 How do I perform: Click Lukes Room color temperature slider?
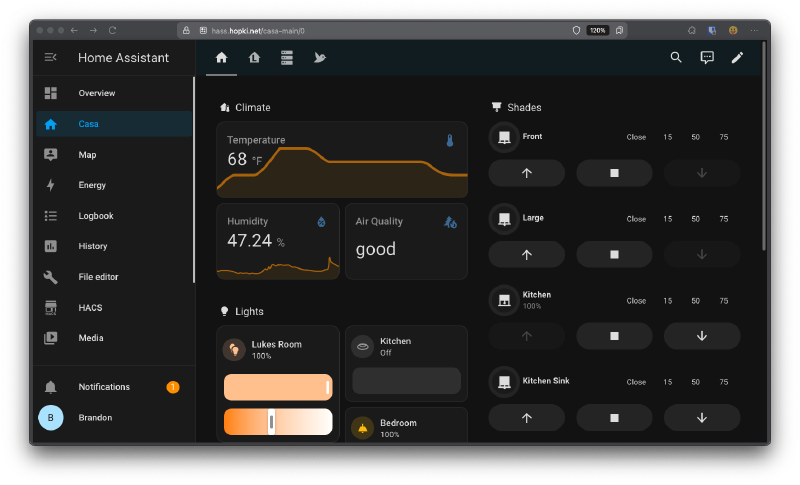(x=277, y=422)
